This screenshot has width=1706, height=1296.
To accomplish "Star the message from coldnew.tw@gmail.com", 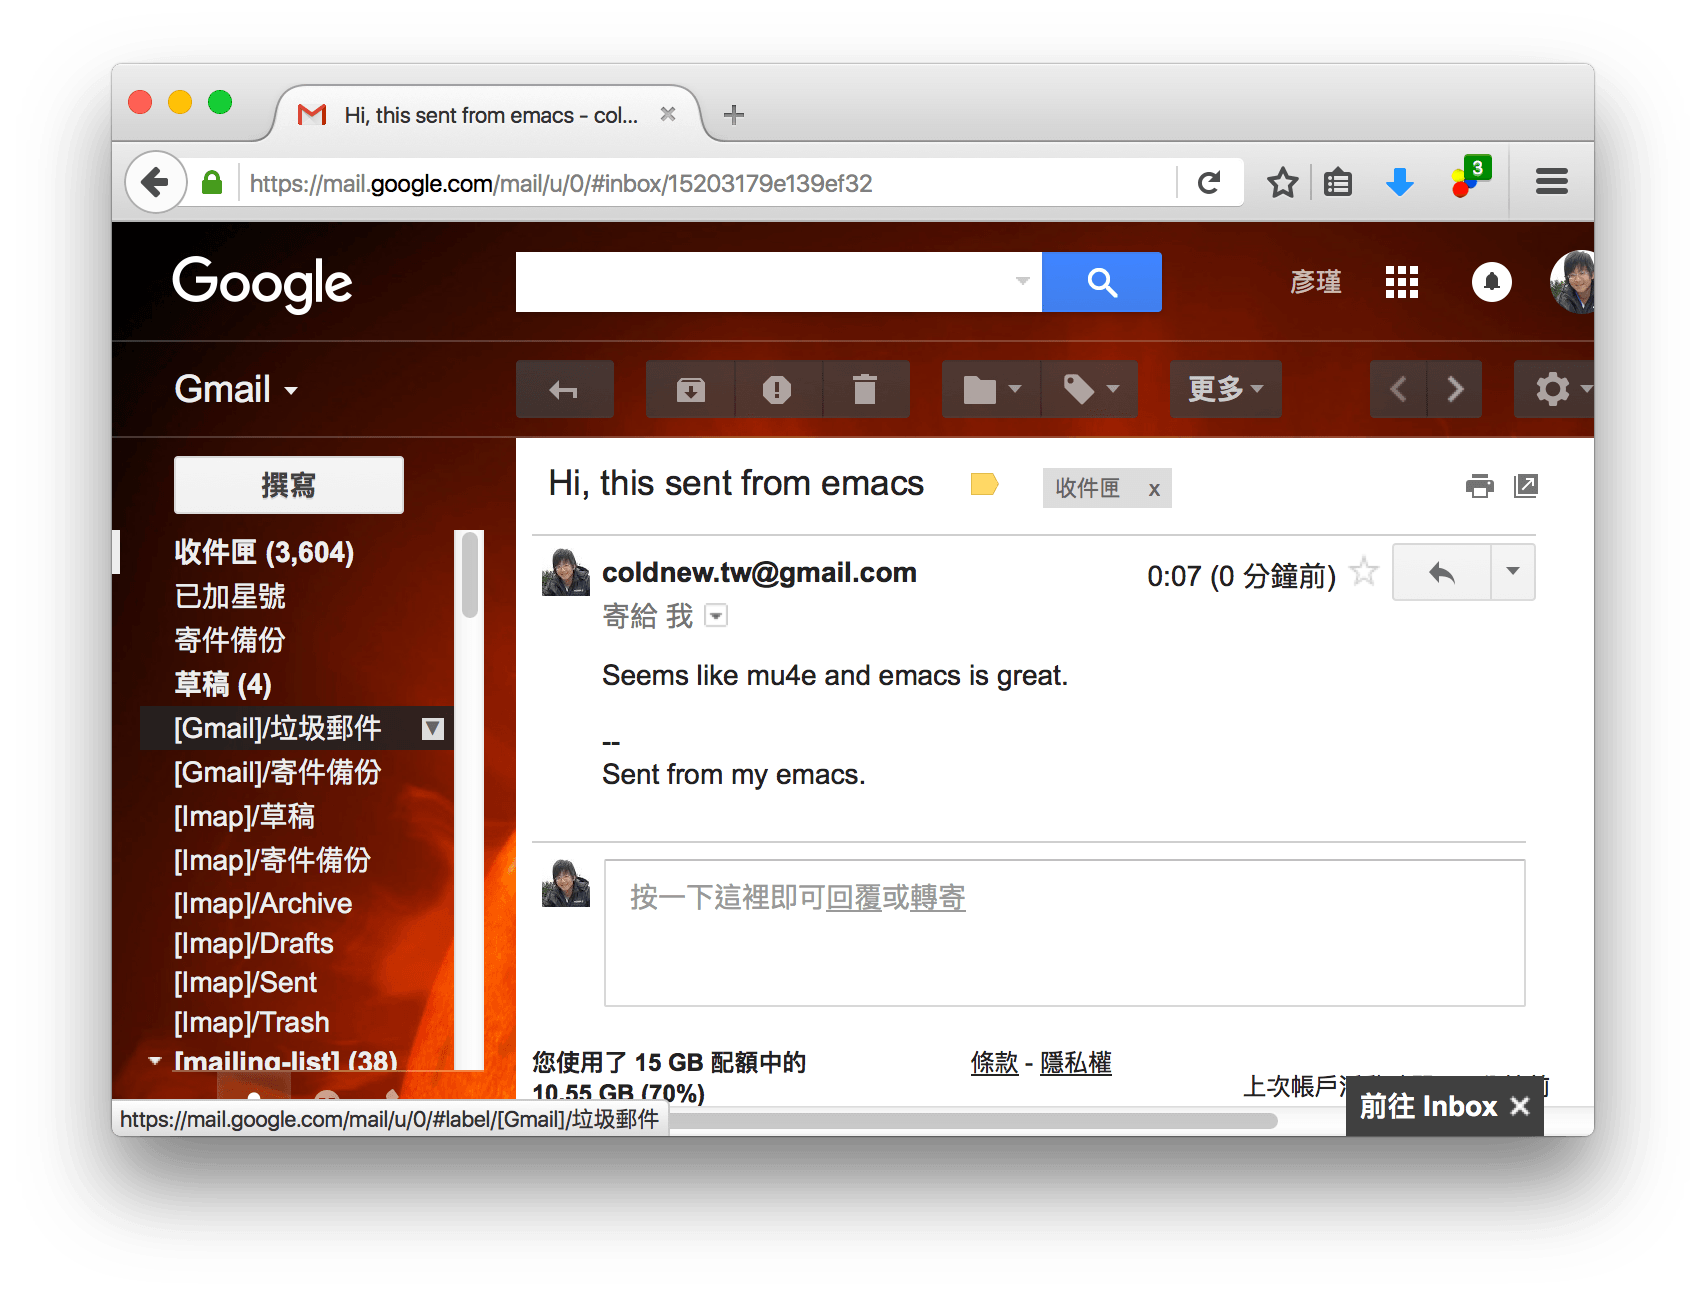I will click(x=1364, y=573).
